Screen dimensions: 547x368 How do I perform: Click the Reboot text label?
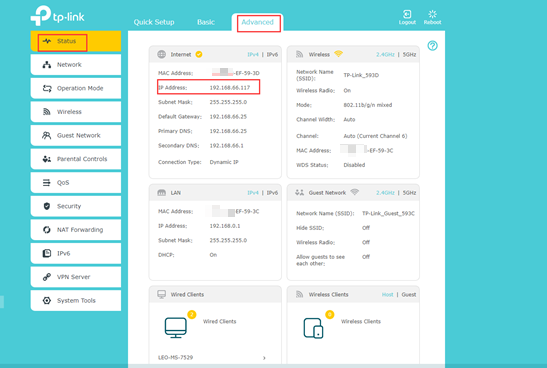(x=433, y=22)
